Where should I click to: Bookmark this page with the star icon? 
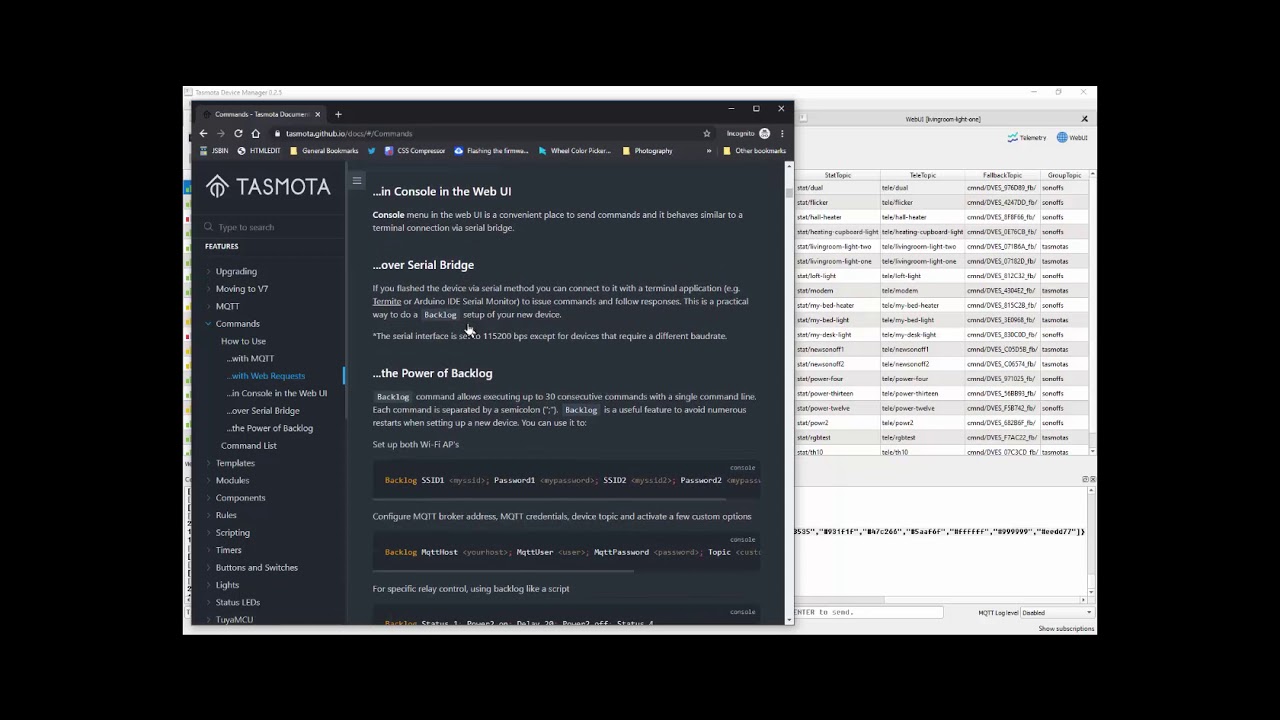(x=706, y=133)
